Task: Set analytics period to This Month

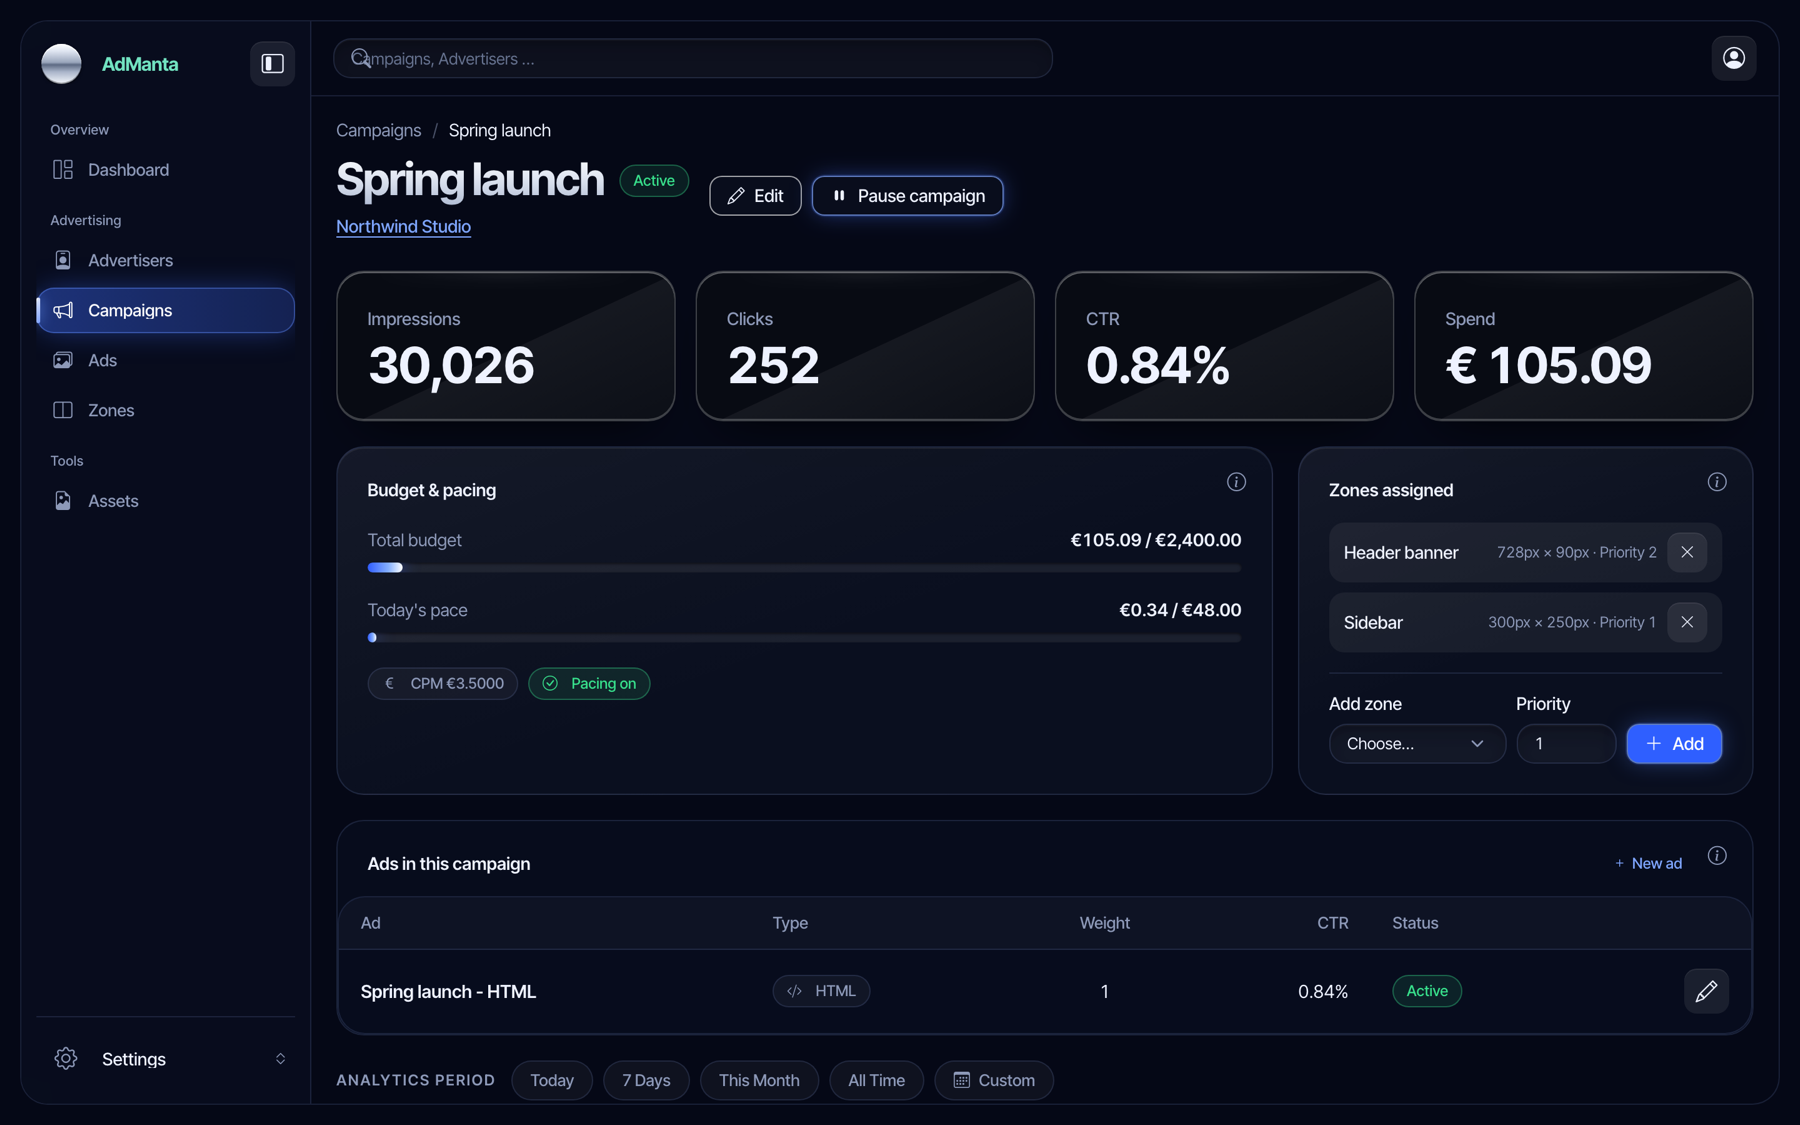Action: [759, 1080]
